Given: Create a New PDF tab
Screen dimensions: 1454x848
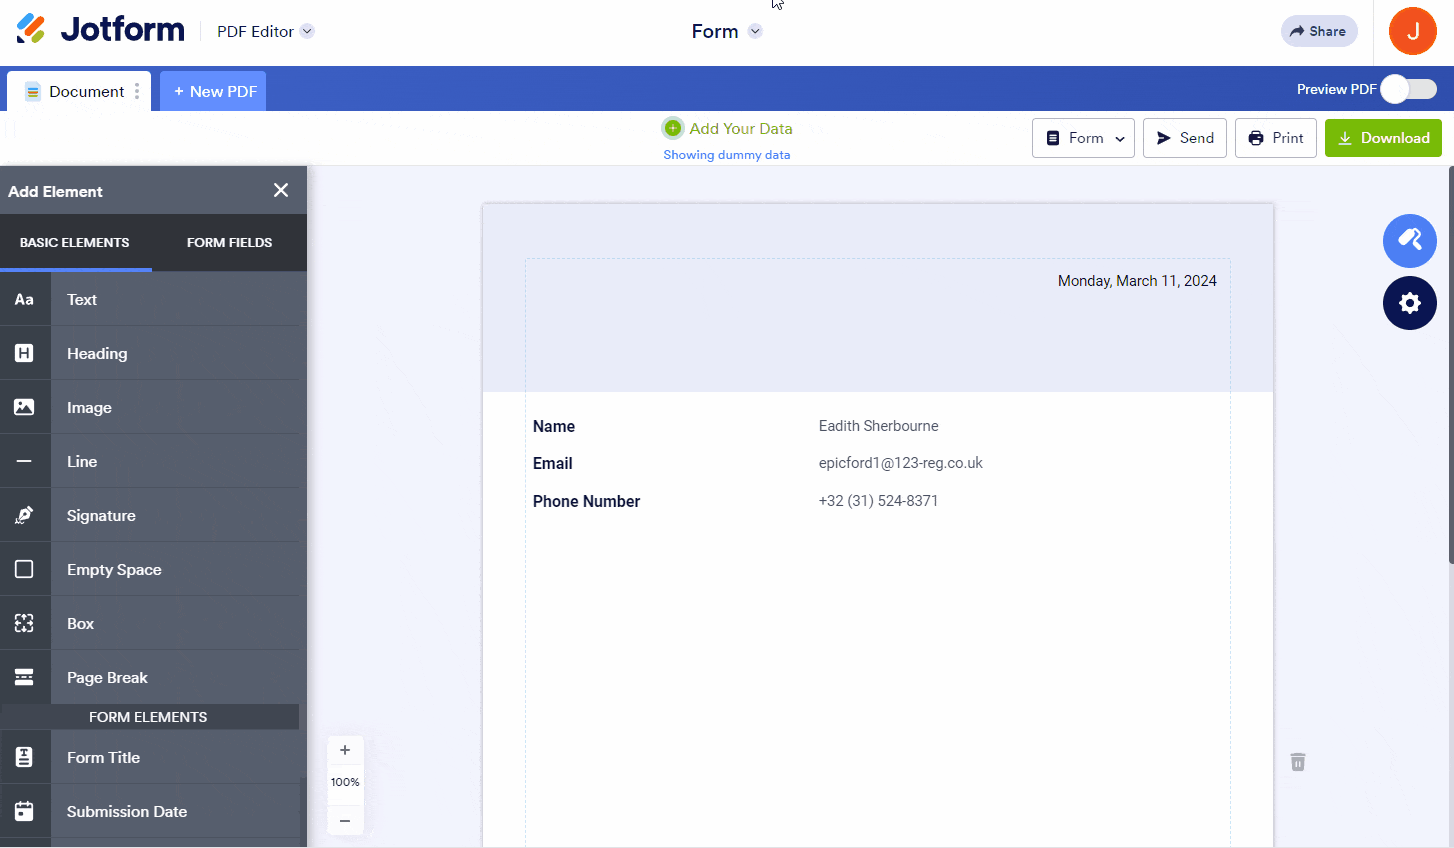Looking at the screenshot, I should point(213,91).
